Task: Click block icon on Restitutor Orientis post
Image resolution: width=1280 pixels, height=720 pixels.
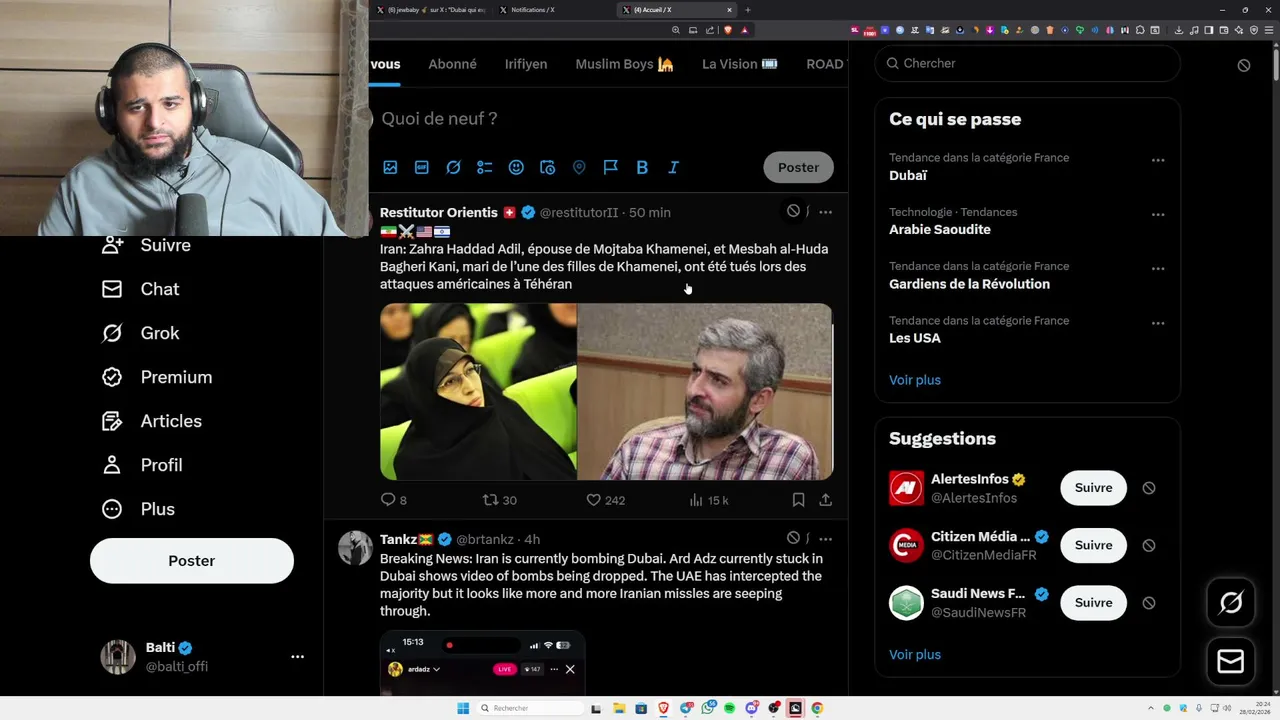Action: click(793, 211)
